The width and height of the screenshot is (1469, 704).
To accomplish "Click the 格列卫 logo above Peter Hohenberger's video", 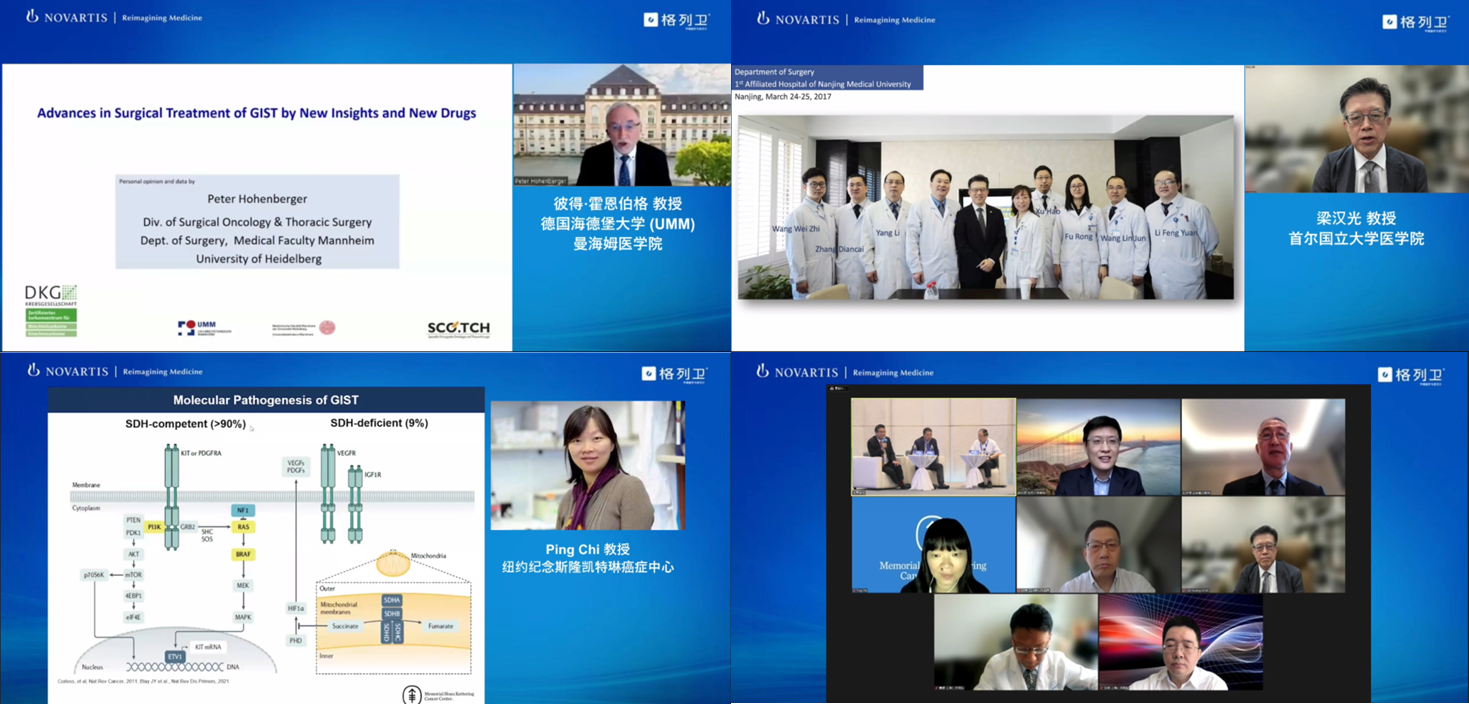I will (679, 20).
